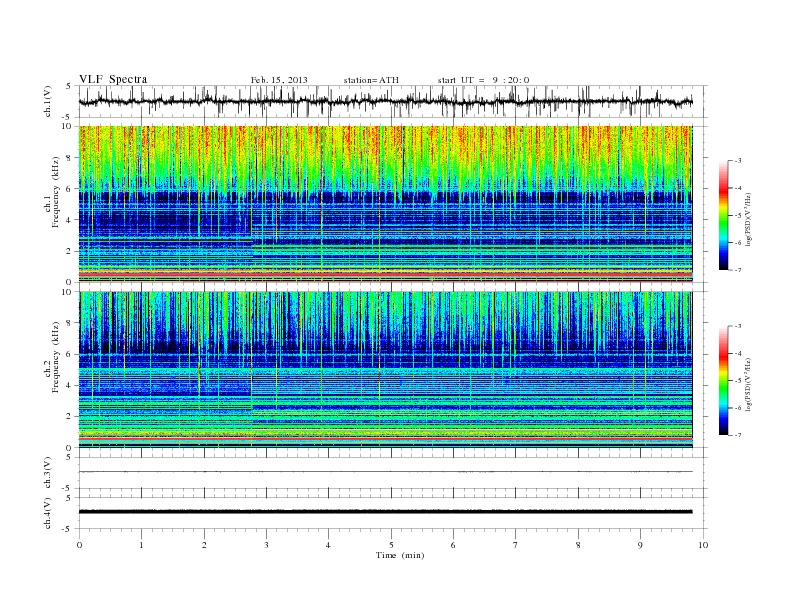Viewport: 792px width, 612px height.
Task: Click the ch.1 spectrogram color bar
Action: [724, 215]
